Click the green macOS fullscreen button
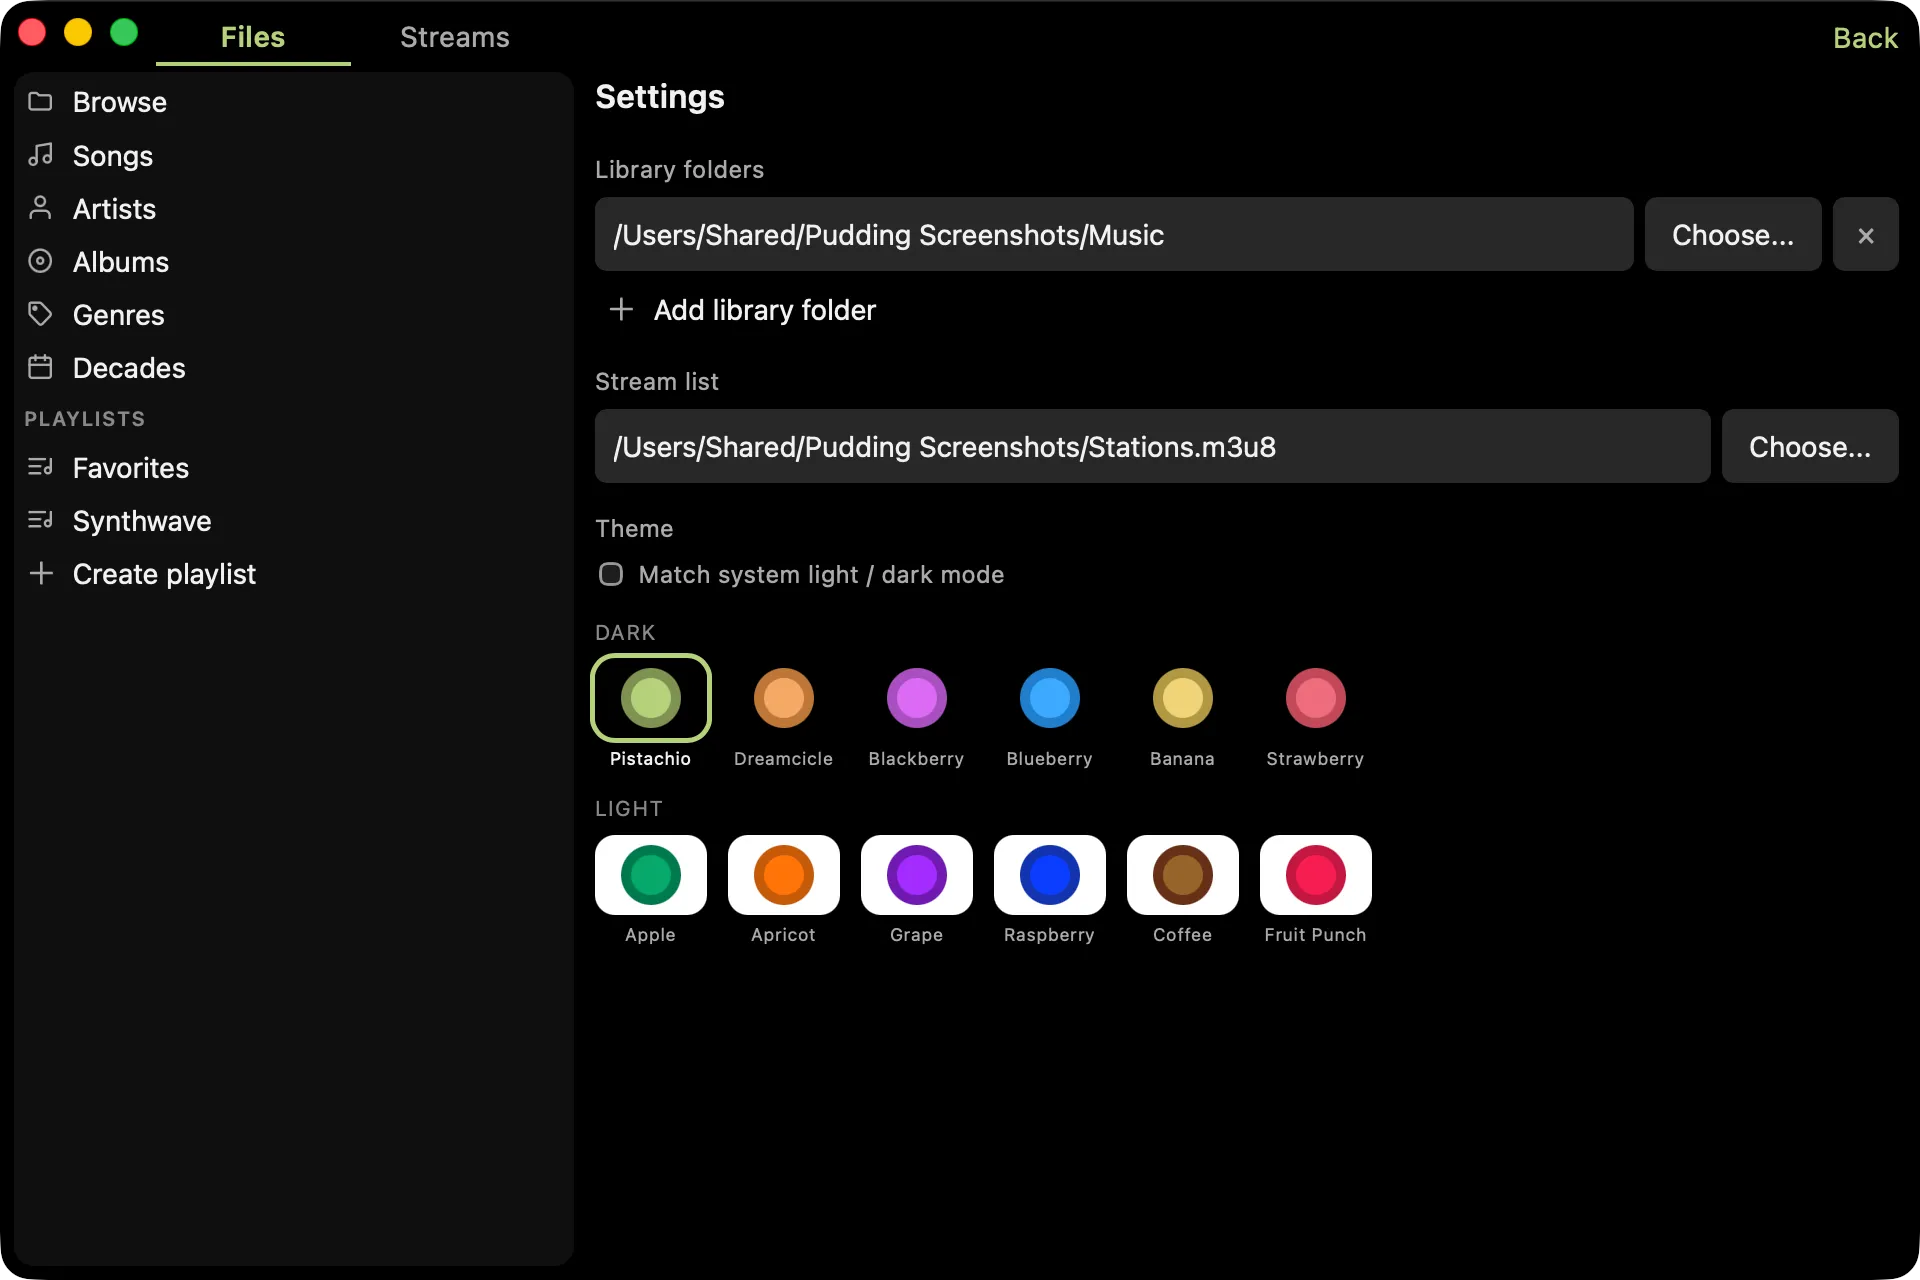Viewport: 1920px width, 1280px height. coord(124,33)
